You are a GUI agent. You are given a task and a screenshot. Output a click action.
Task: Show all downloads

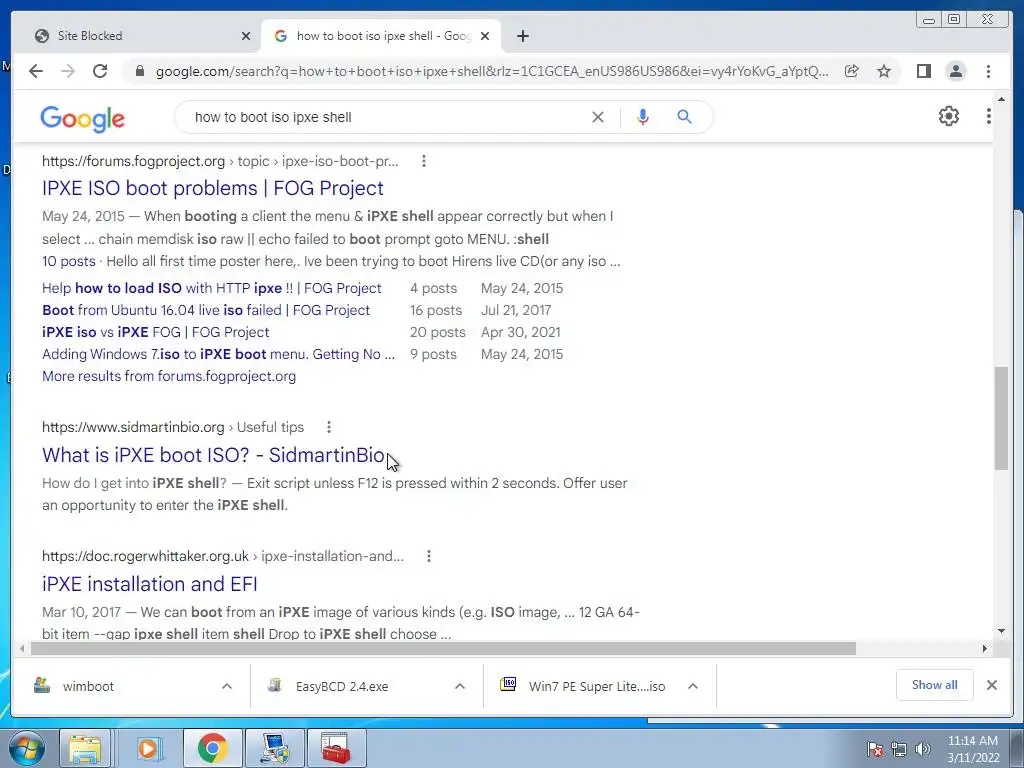click(935, 685)
